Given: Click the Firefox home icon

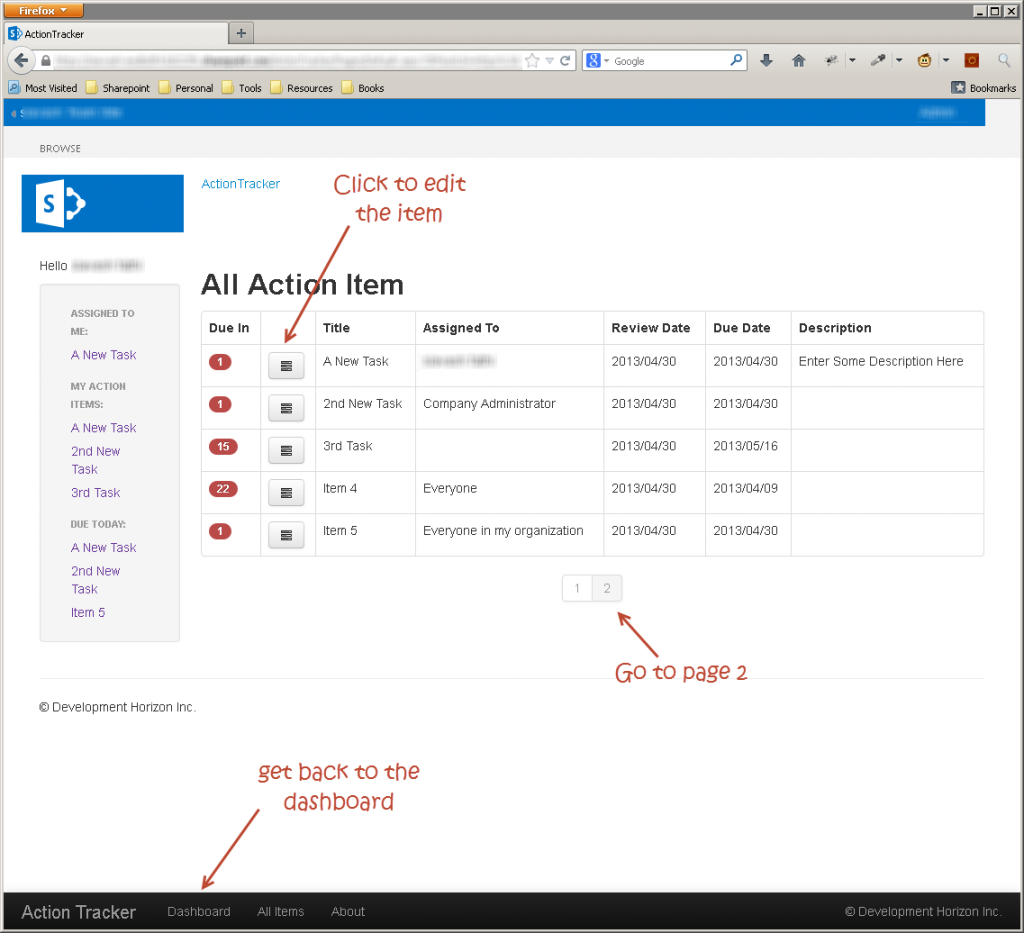Looking at the screenshot, I should coord(798,60).
